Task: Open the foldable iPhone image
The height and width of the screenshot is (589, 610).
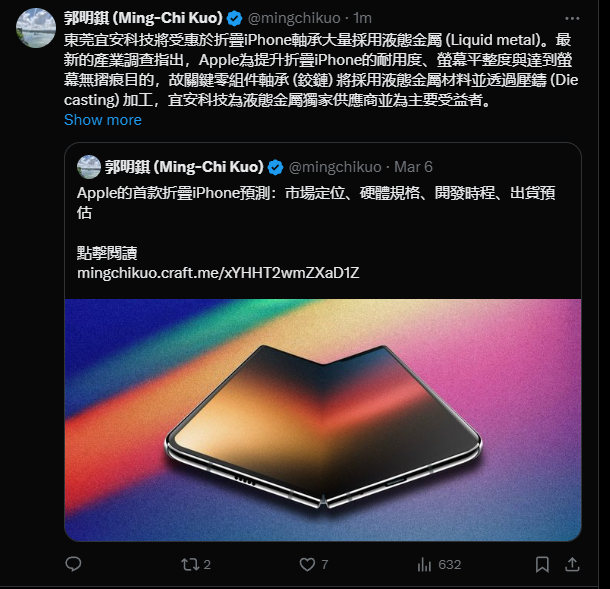Action: (x=323, y=420)
